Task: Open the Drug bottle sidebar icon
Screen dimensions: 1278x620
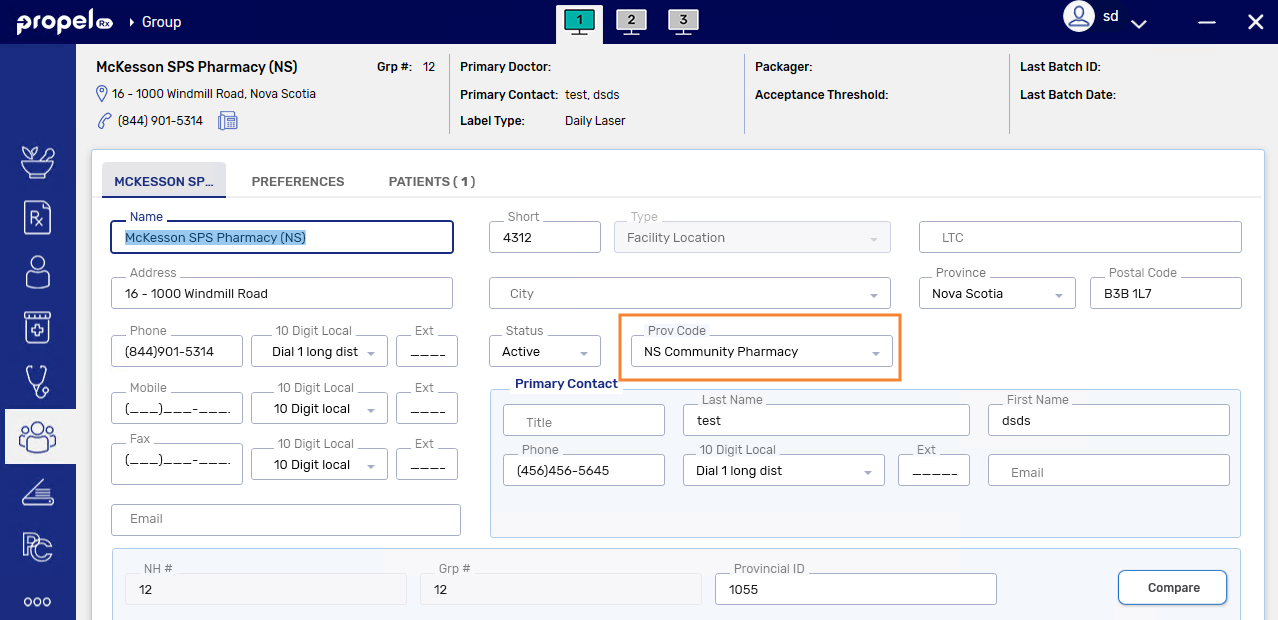Action: click(38, 327)
